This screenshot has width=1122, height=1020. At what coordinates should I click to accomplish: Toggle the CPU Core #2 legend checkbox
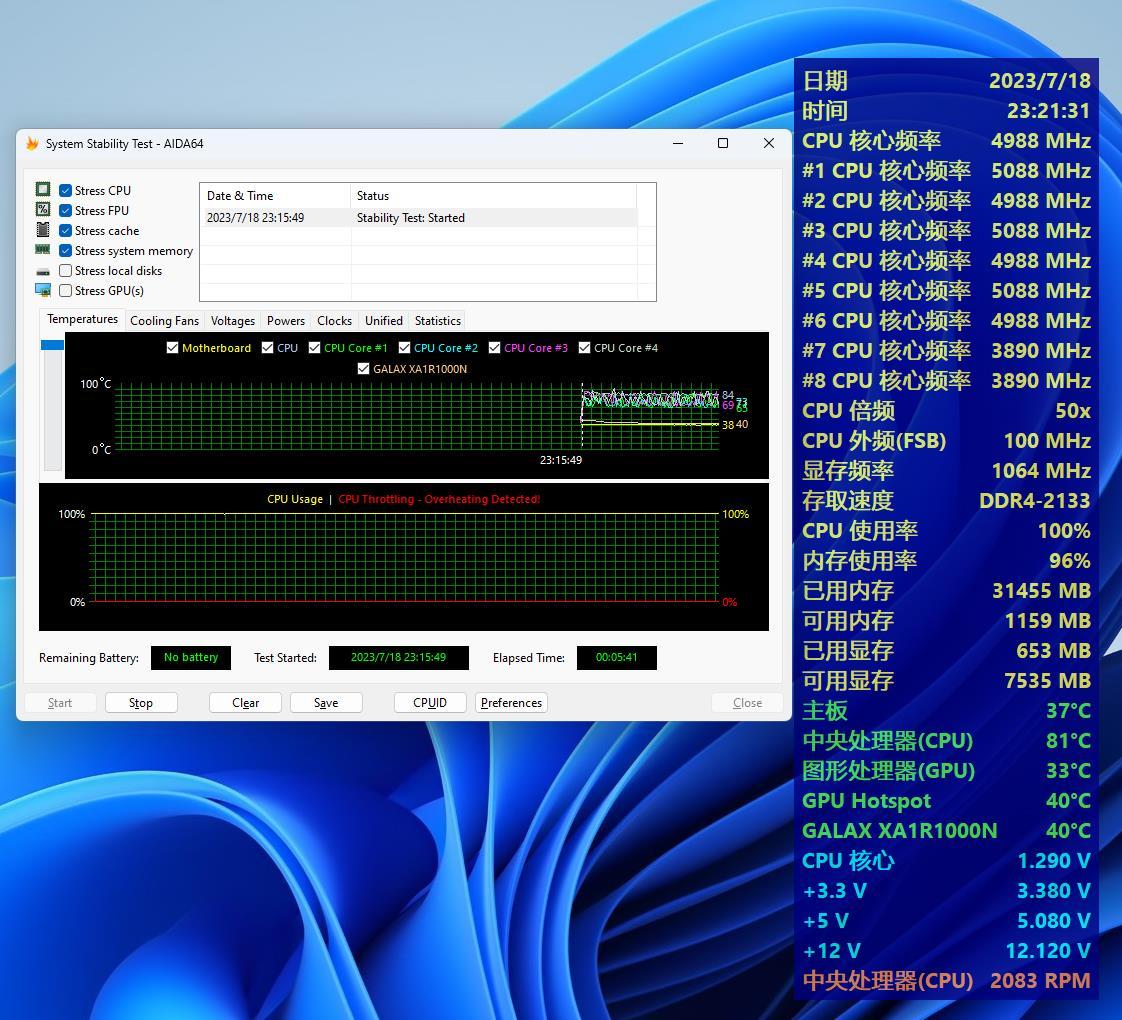[x=405, y=348]
